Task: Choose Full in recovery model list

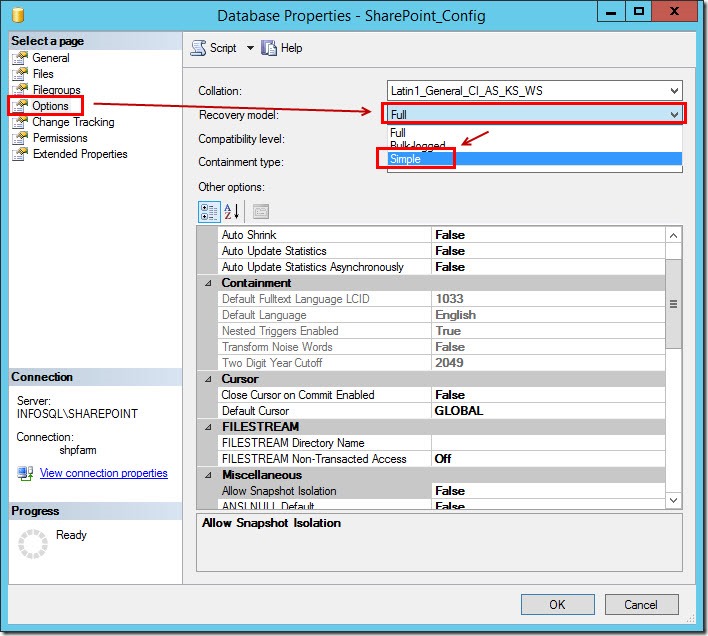Action: 535,133
